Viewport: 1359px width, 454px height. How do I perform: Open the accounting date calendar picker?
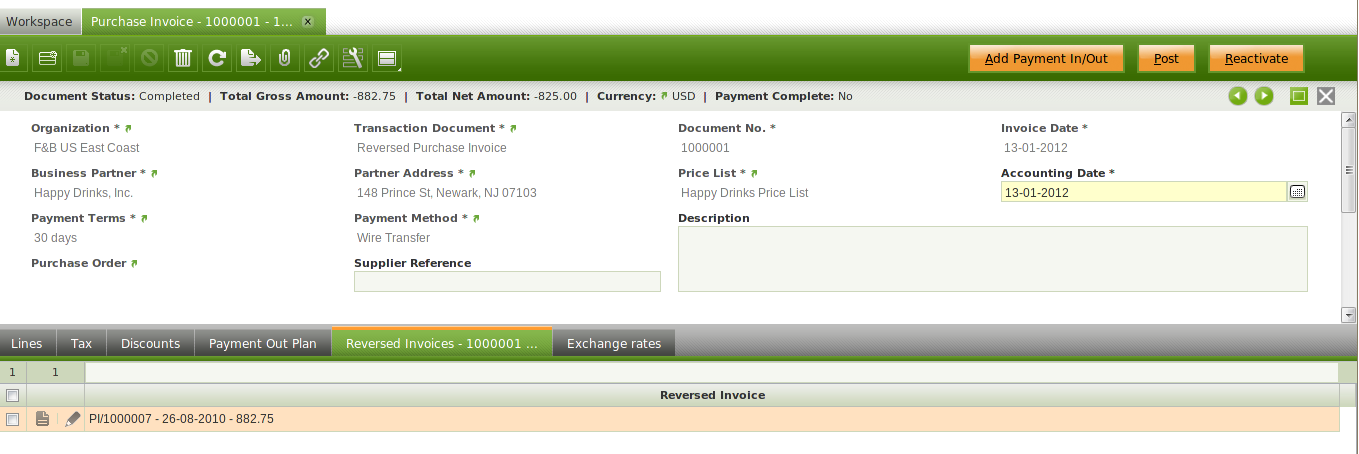click(1297, 192)
